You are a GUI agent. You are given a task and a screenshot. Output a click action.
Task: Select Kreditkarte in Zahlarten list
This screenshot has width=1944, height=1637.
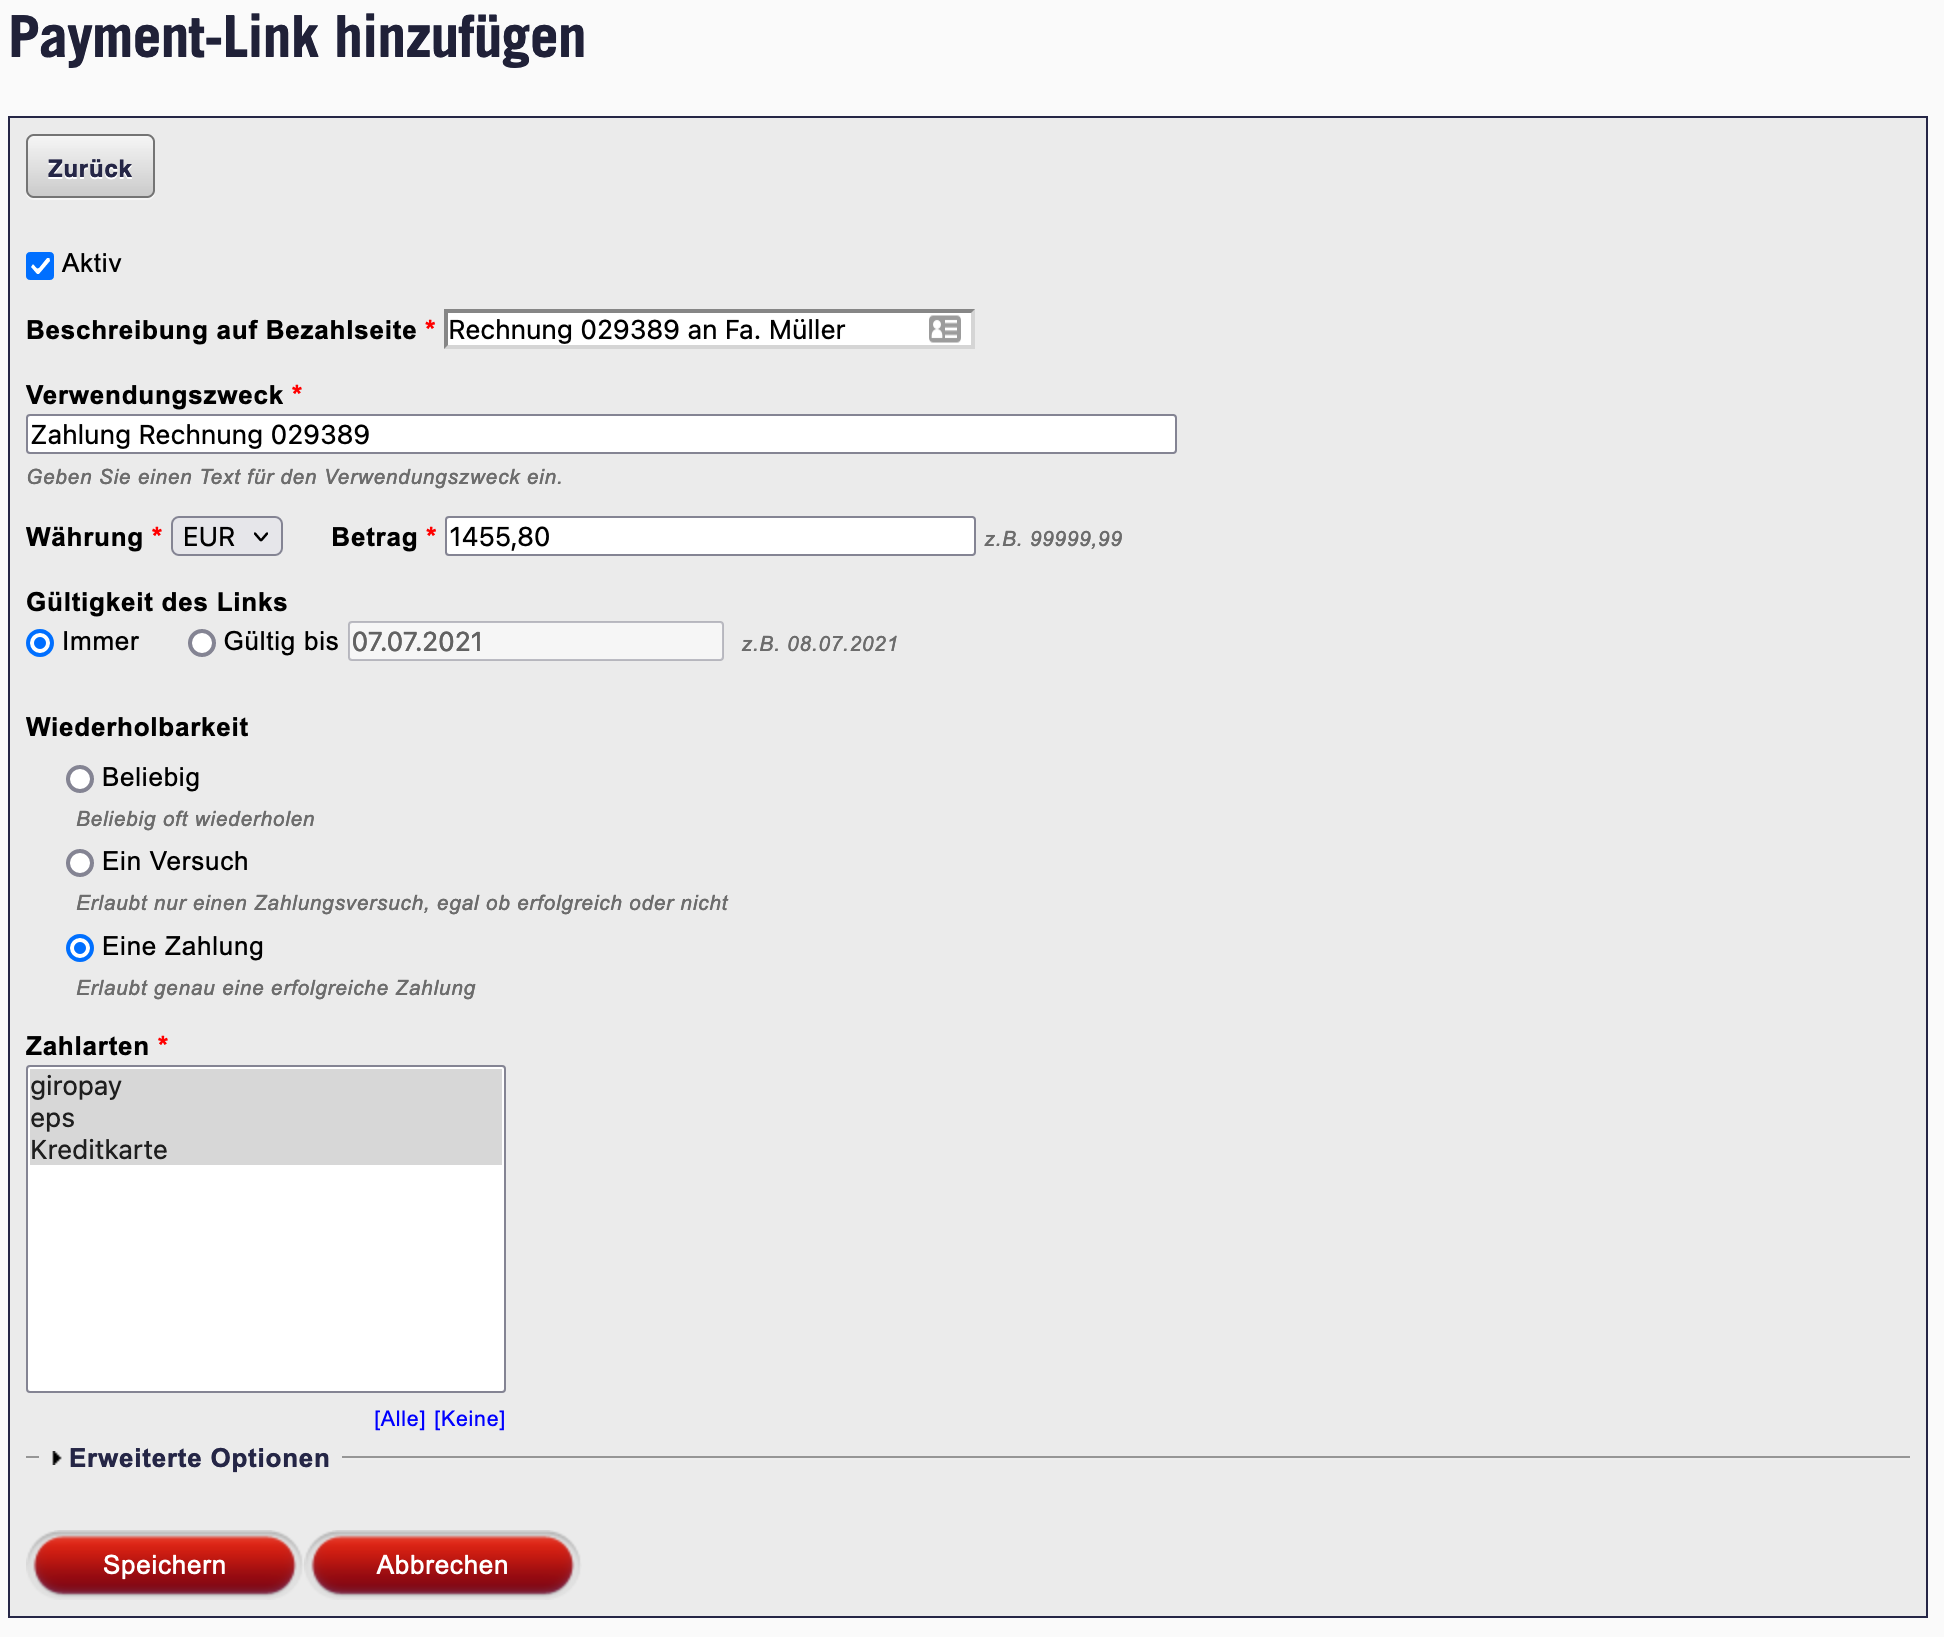point(99,1150)
